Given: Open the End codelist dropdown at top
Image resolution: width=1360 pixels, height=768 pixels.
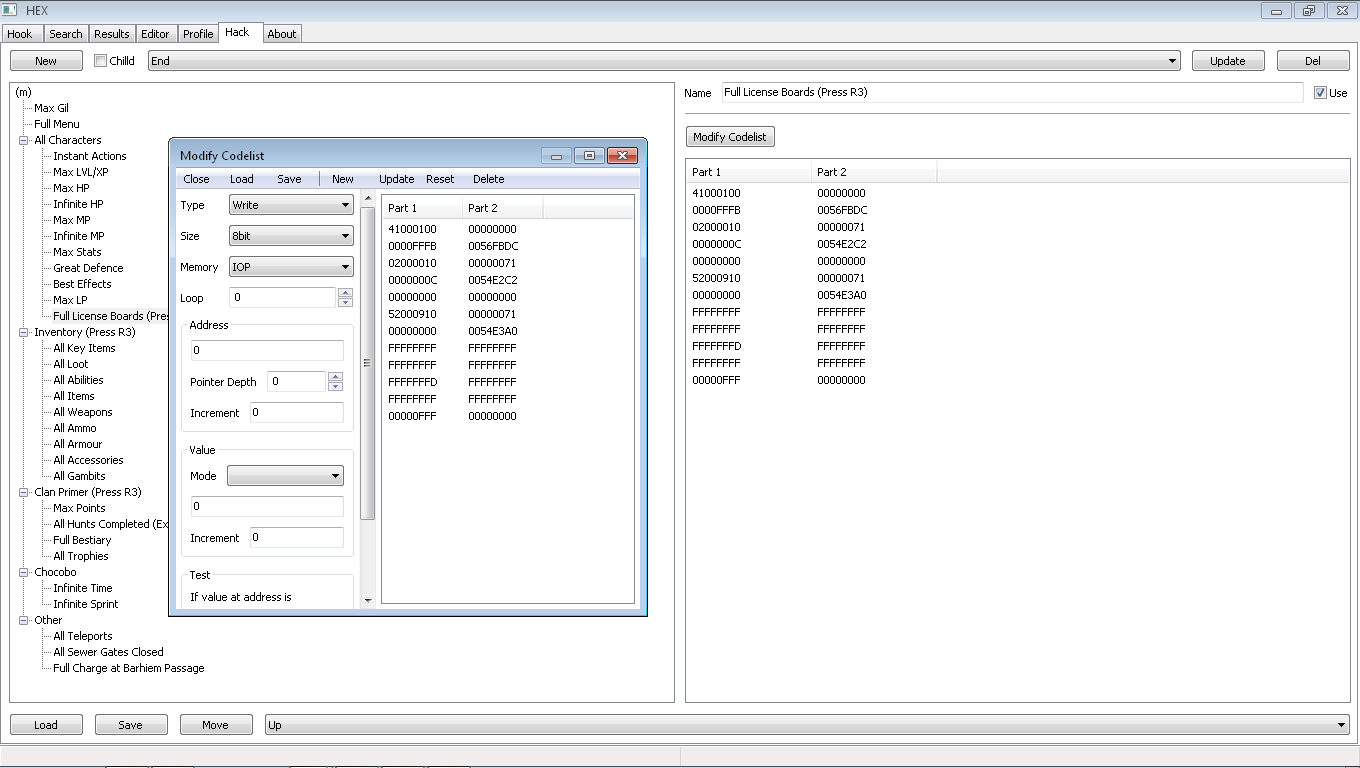Looking at the screenshot, I should pyautogui.click(x=1172, y=60).
